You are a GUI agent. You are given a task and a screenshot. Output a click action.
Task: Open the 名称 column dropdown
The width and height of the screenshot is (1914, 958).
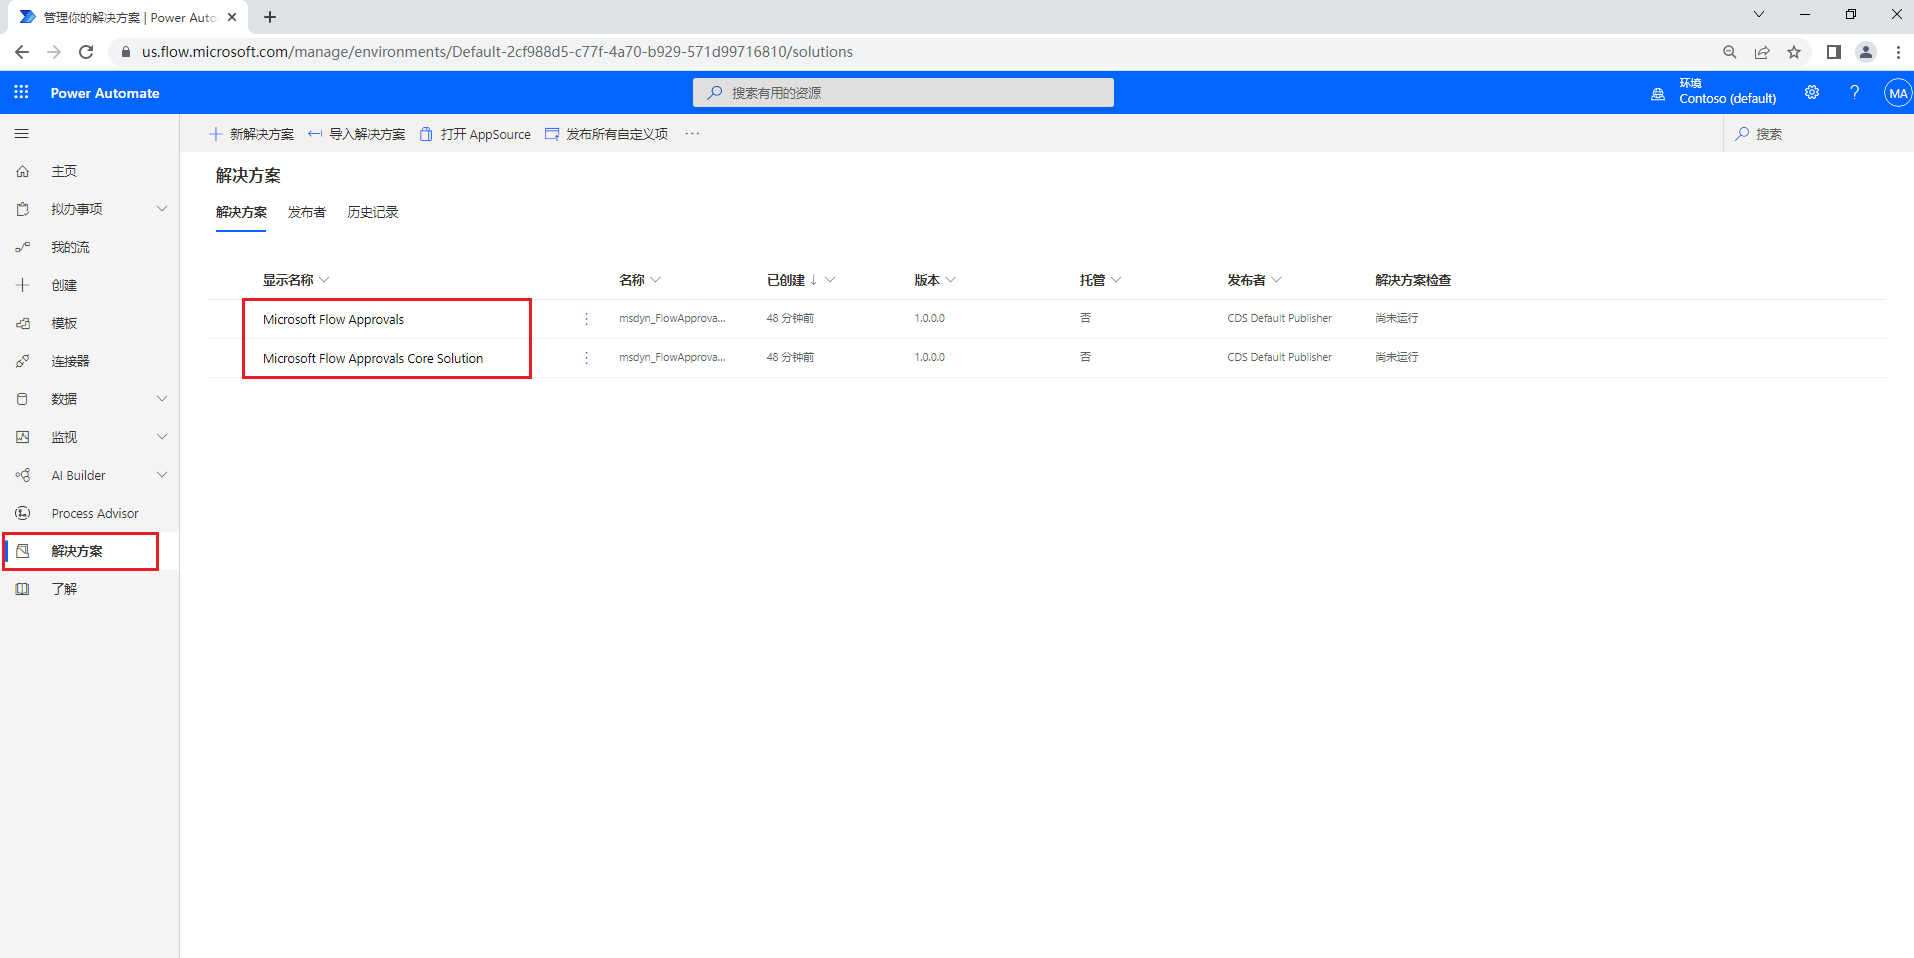coord(655,280)
